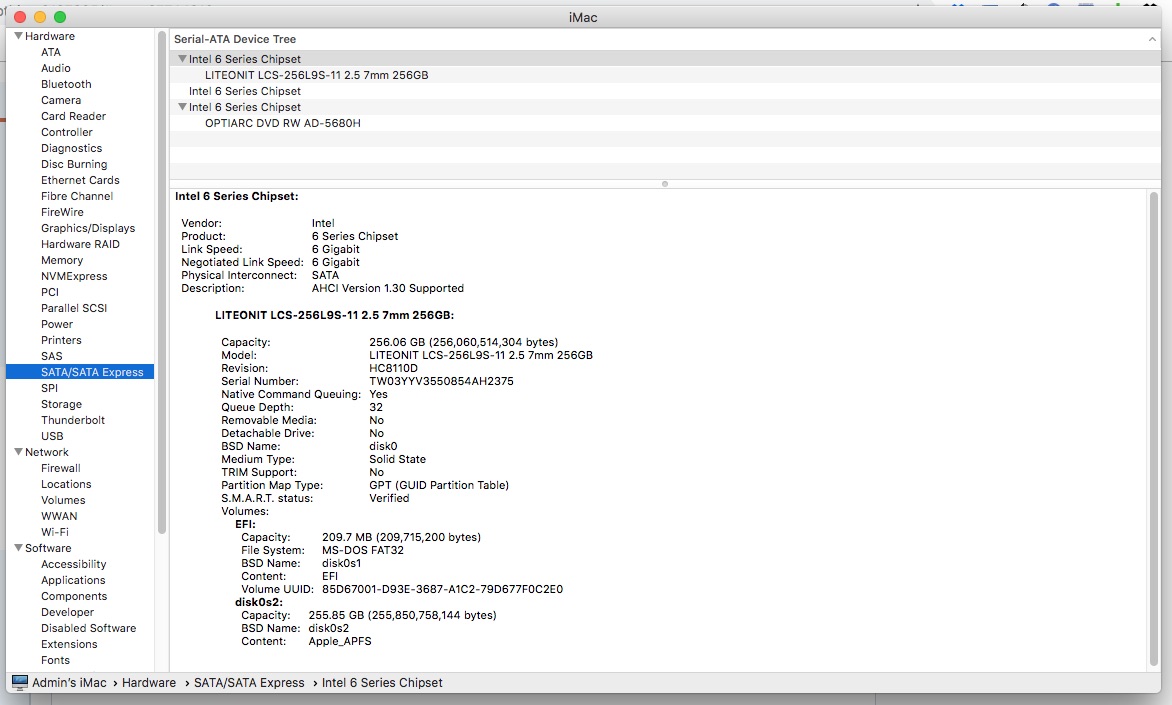The image size is (1172, 705).
Task: Click the Solid State medium type value
Action: point(398,459)
